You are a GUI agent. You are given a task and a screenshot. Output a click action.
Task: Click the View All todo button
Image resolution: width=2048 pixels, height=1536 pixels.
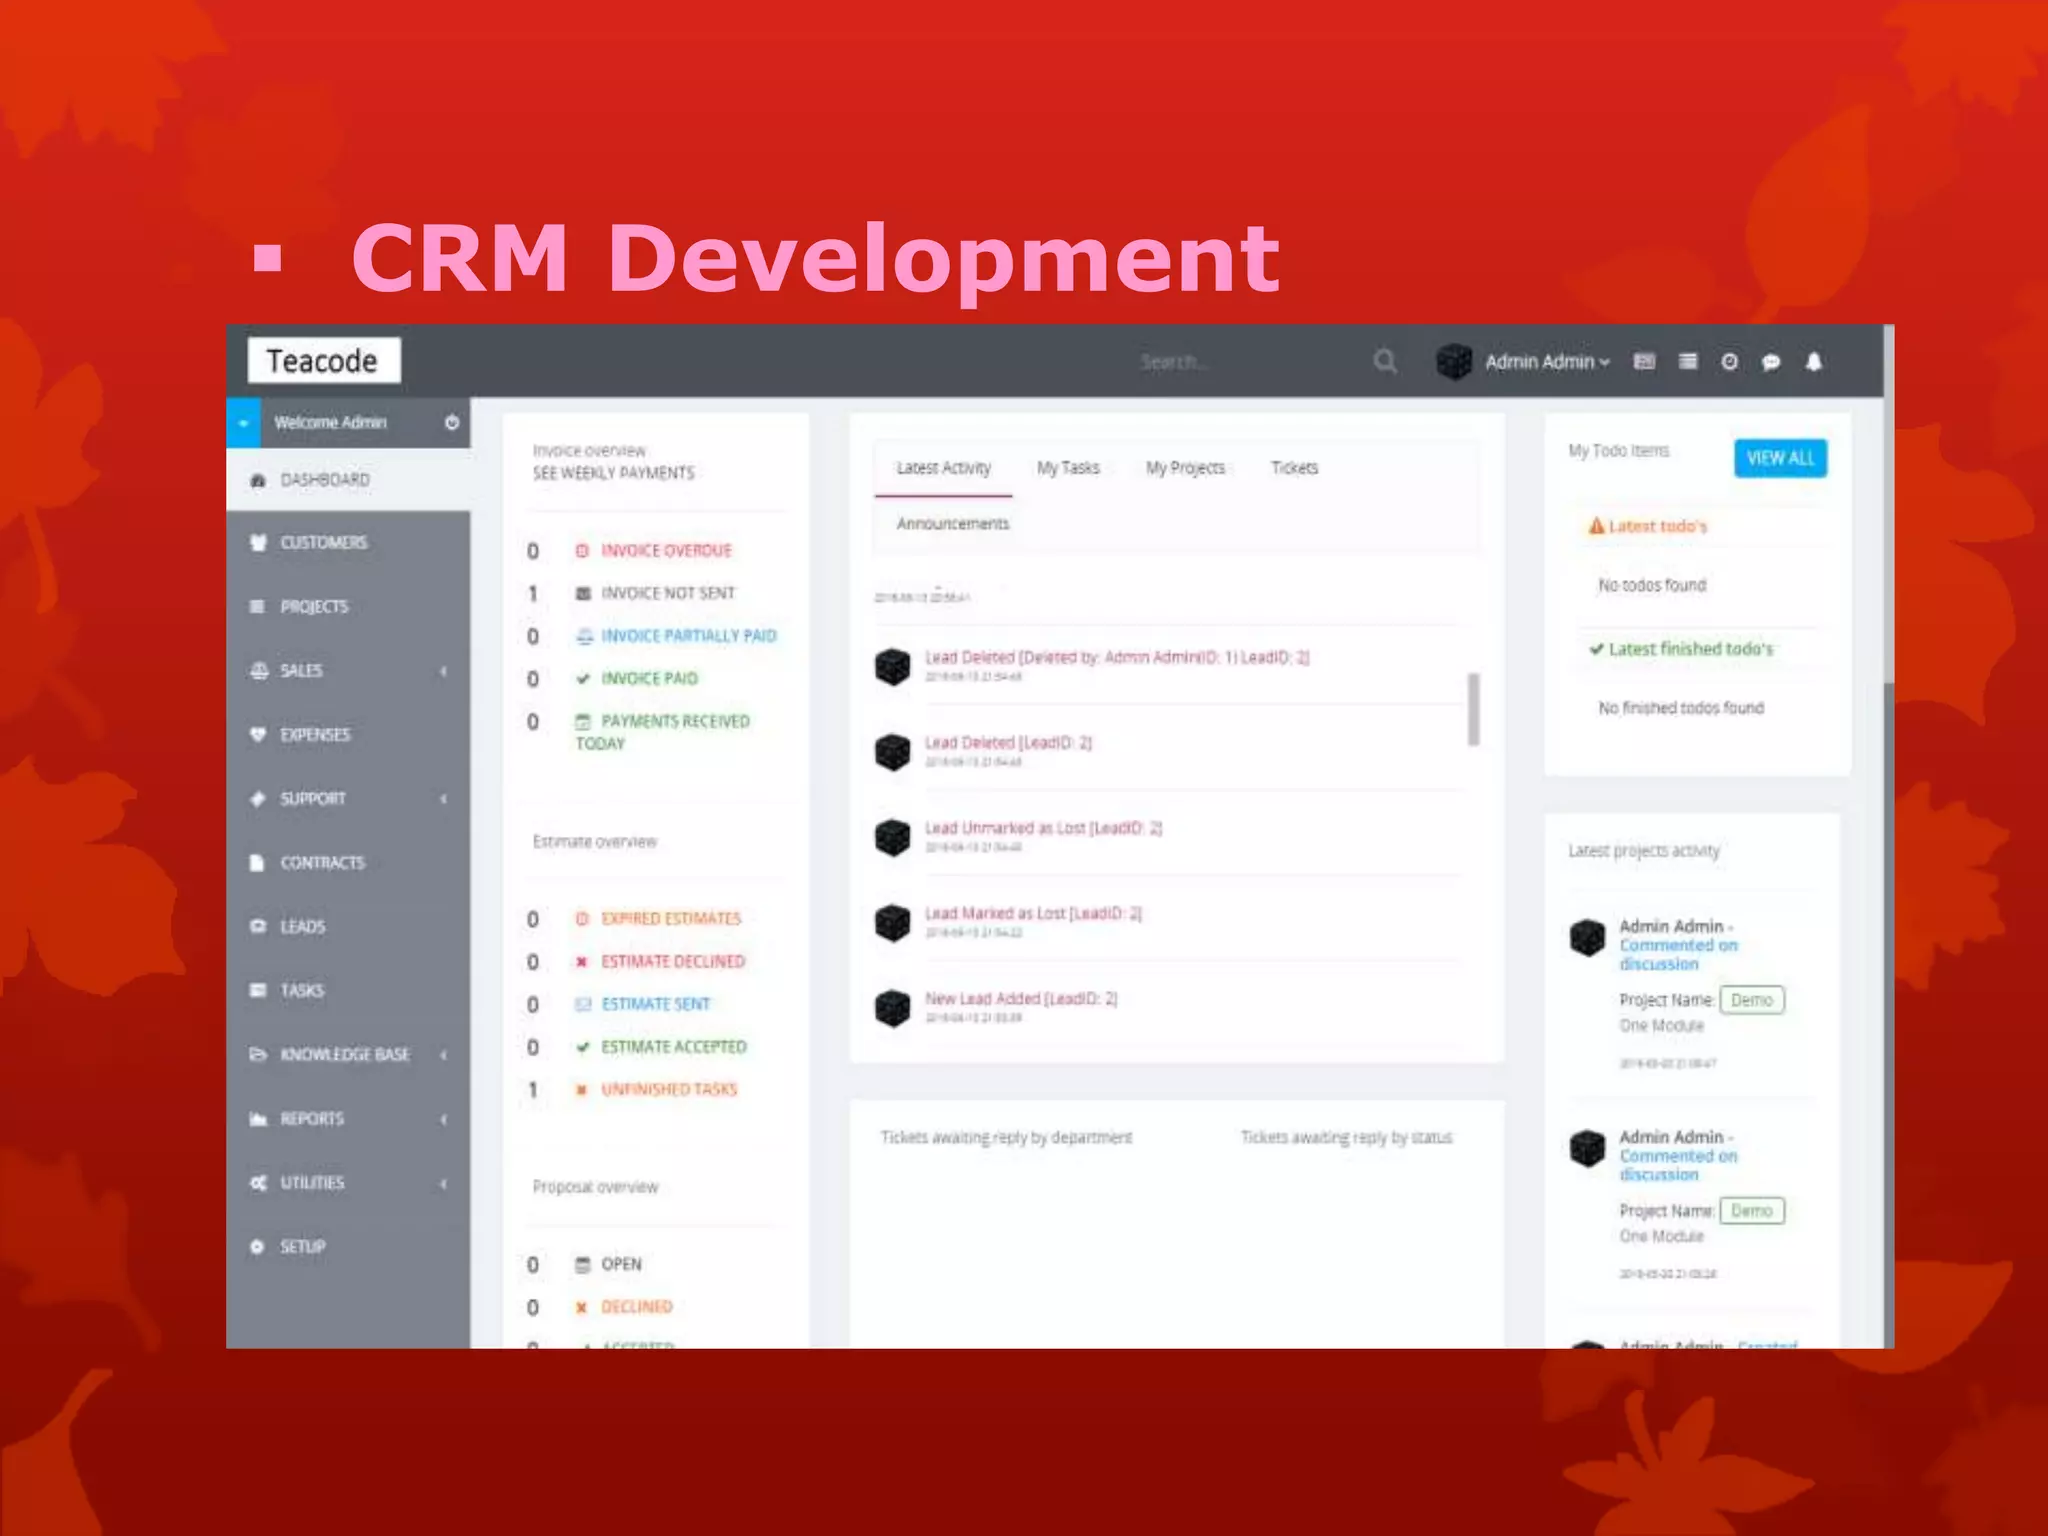(1780, 458)
